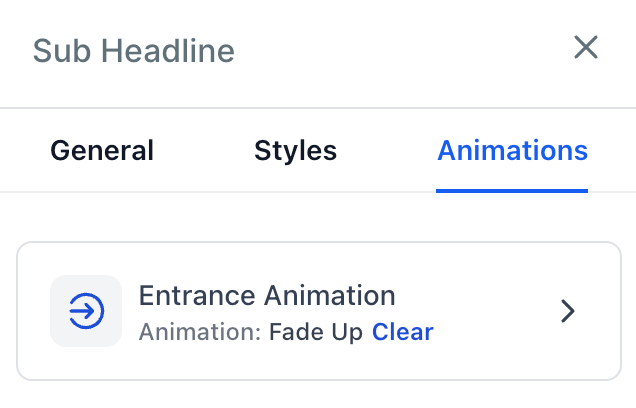The height and width of the screenshot is (408, 636).
Task: Click the 'Animation: Fade Up' subtitle
Action: pos(251,332)
